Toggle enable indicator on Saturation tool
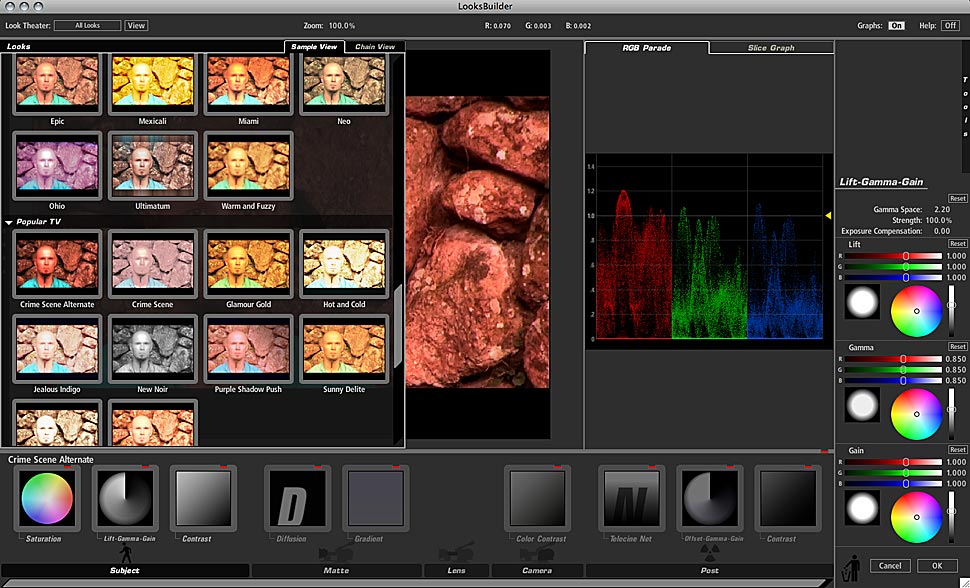The image size is (970, 588). pyautogui.click(x=68, y=467)
